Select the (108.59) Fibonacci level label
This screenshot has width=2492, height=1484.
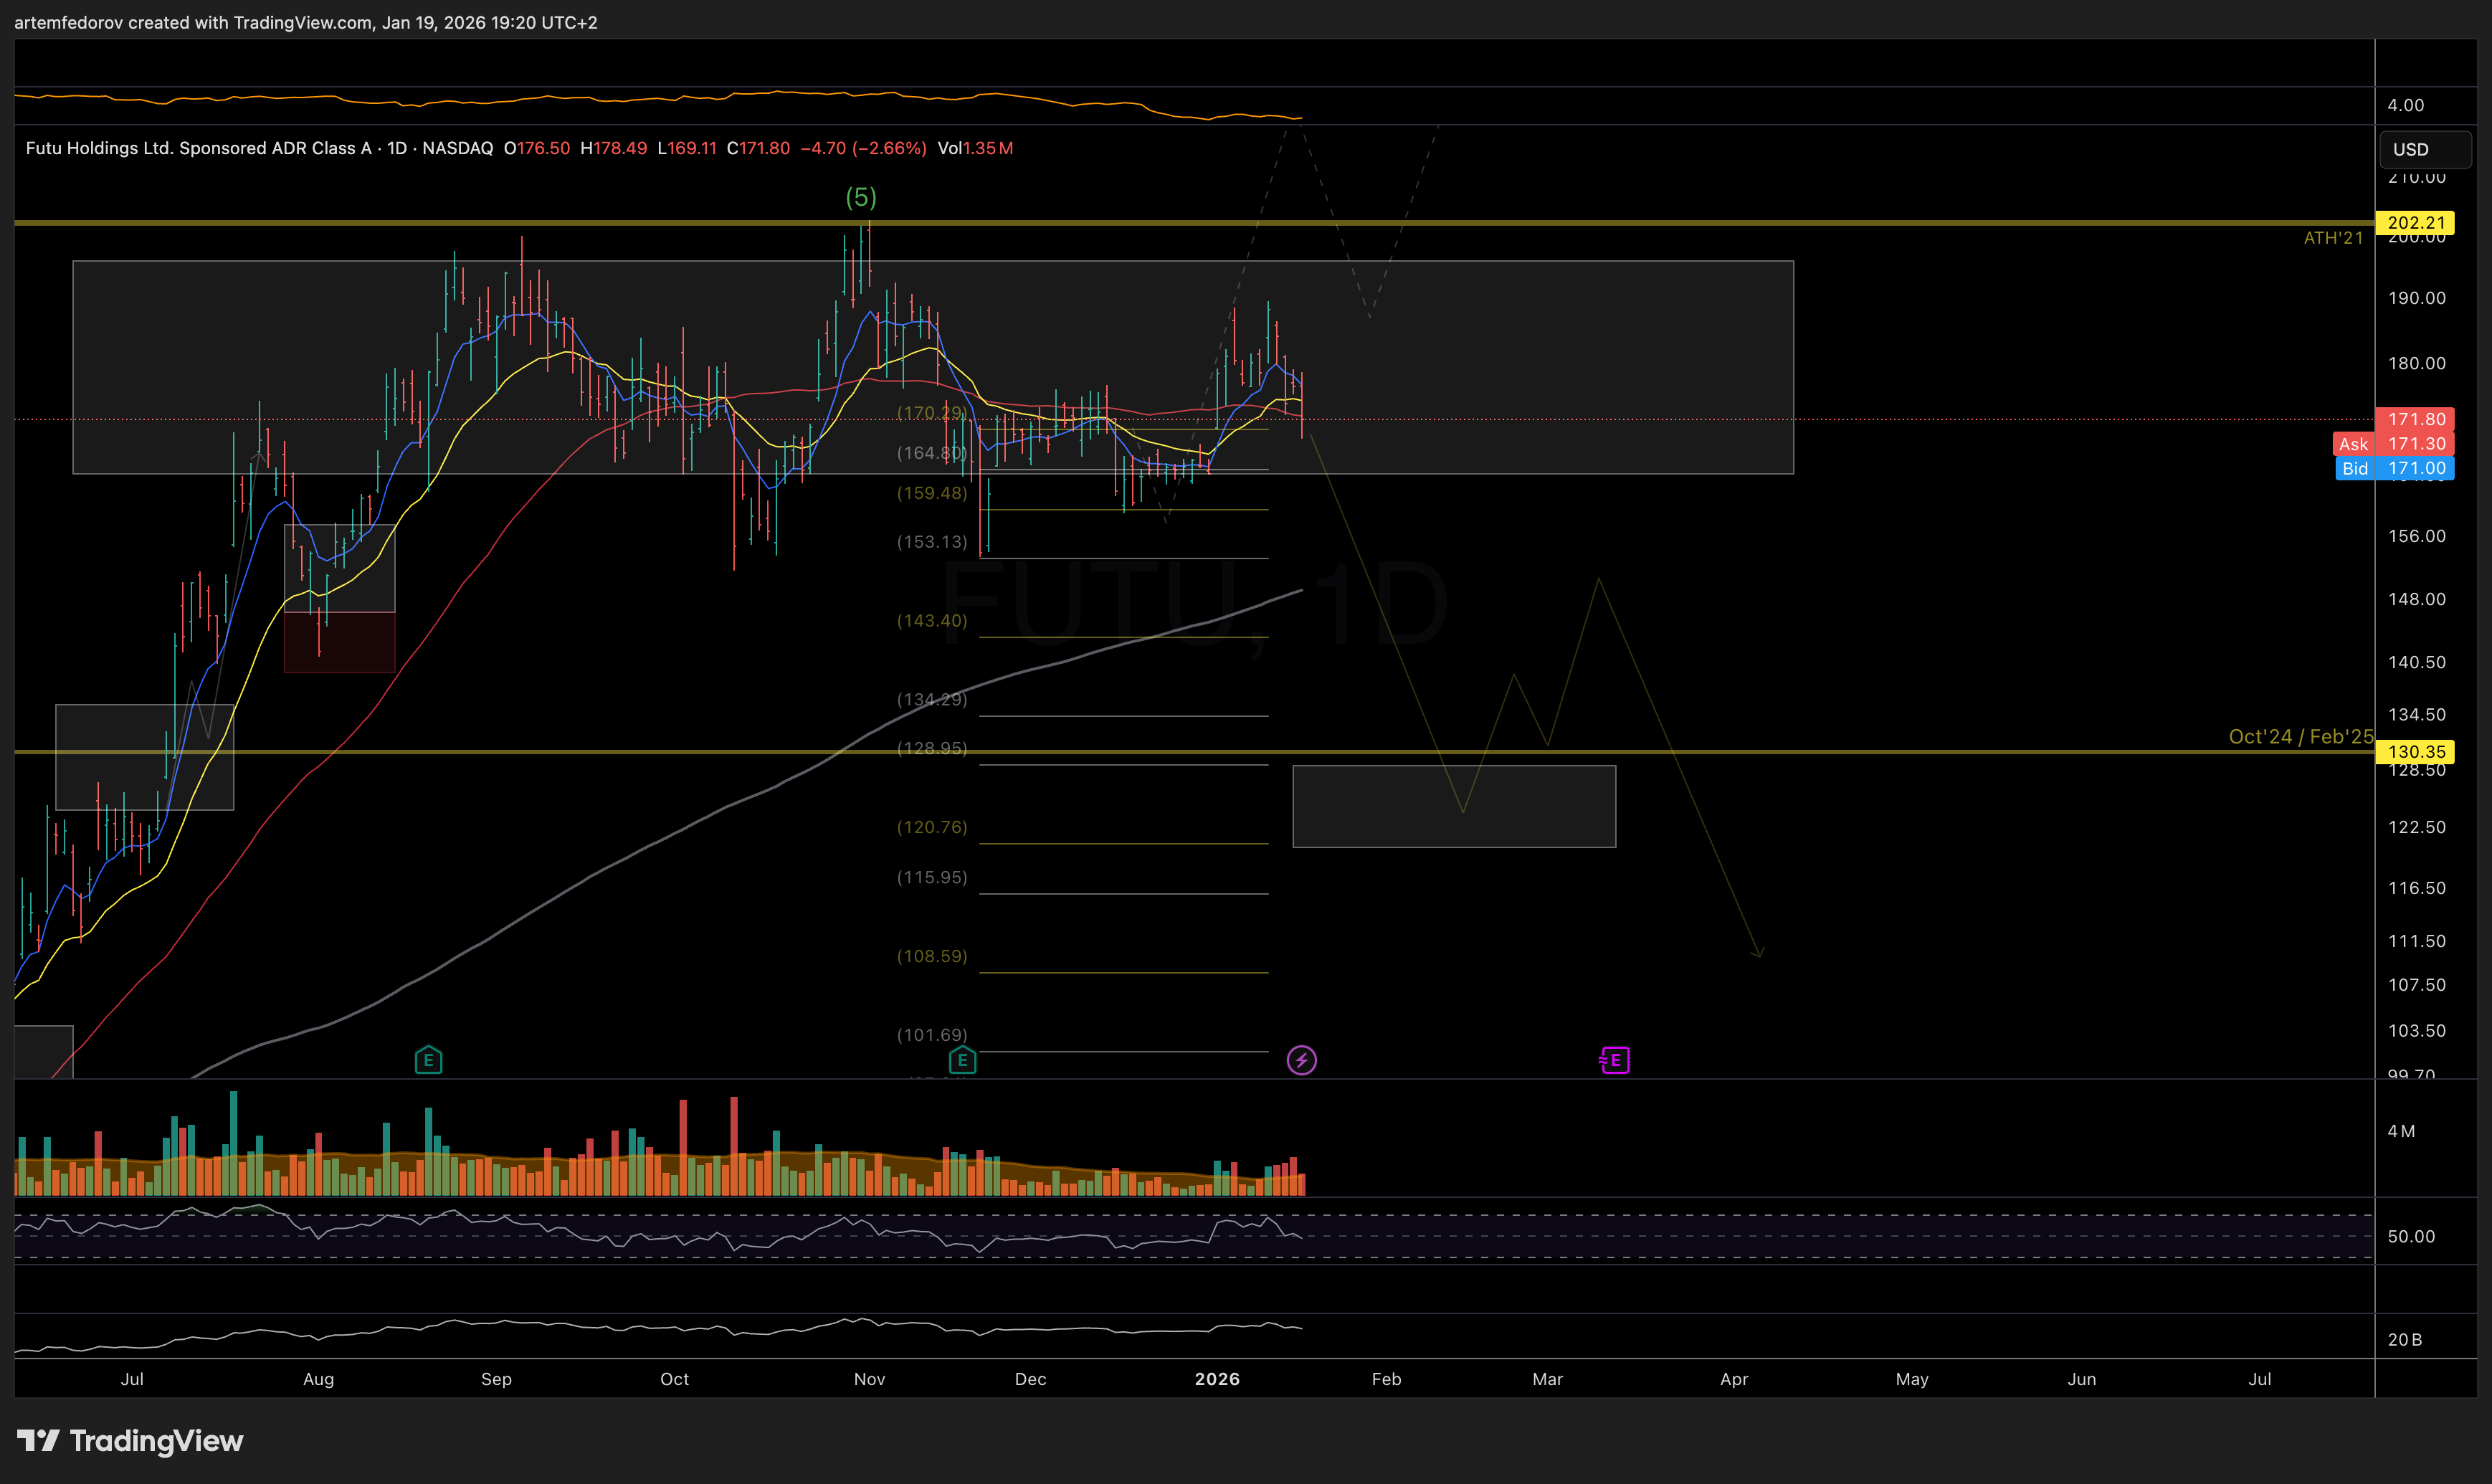932,956
